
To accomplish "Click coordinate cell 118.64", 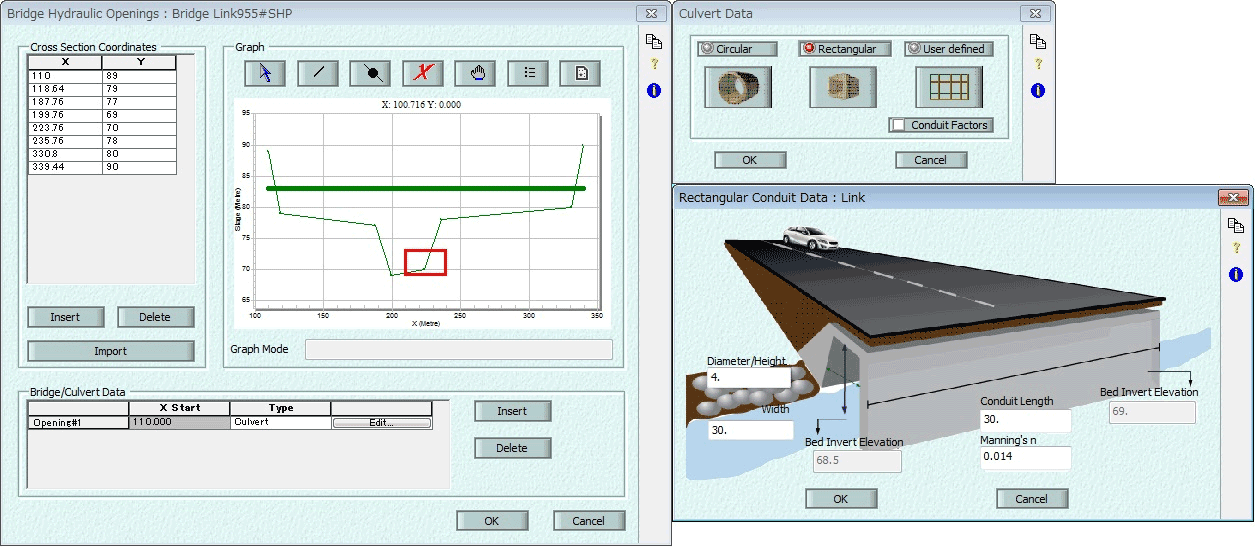I will pos(65,89).
